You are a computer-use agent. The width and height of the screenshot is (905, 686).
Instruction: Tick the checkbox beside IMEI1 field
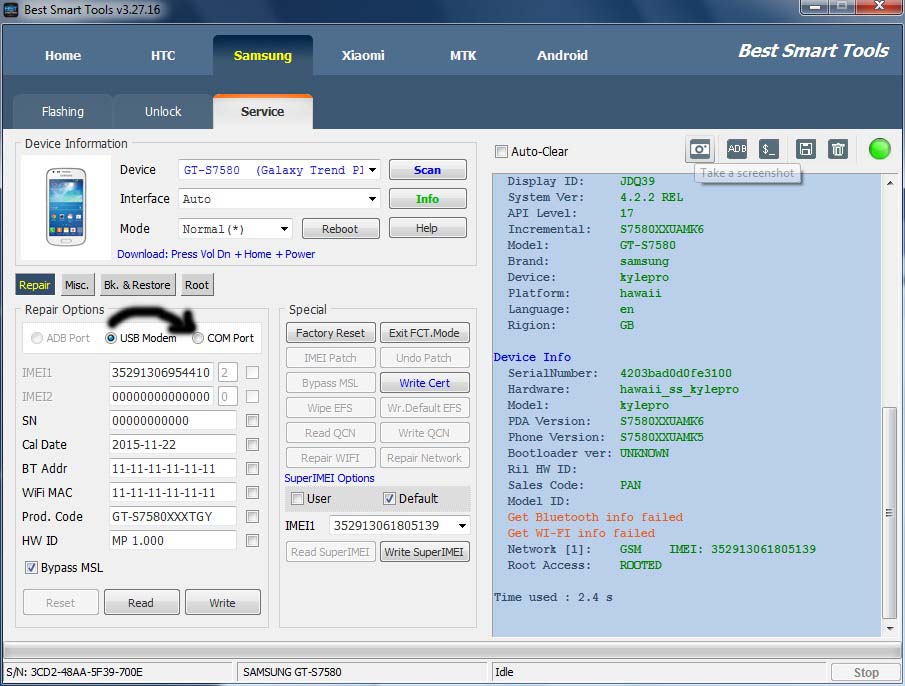pos(252,373)
